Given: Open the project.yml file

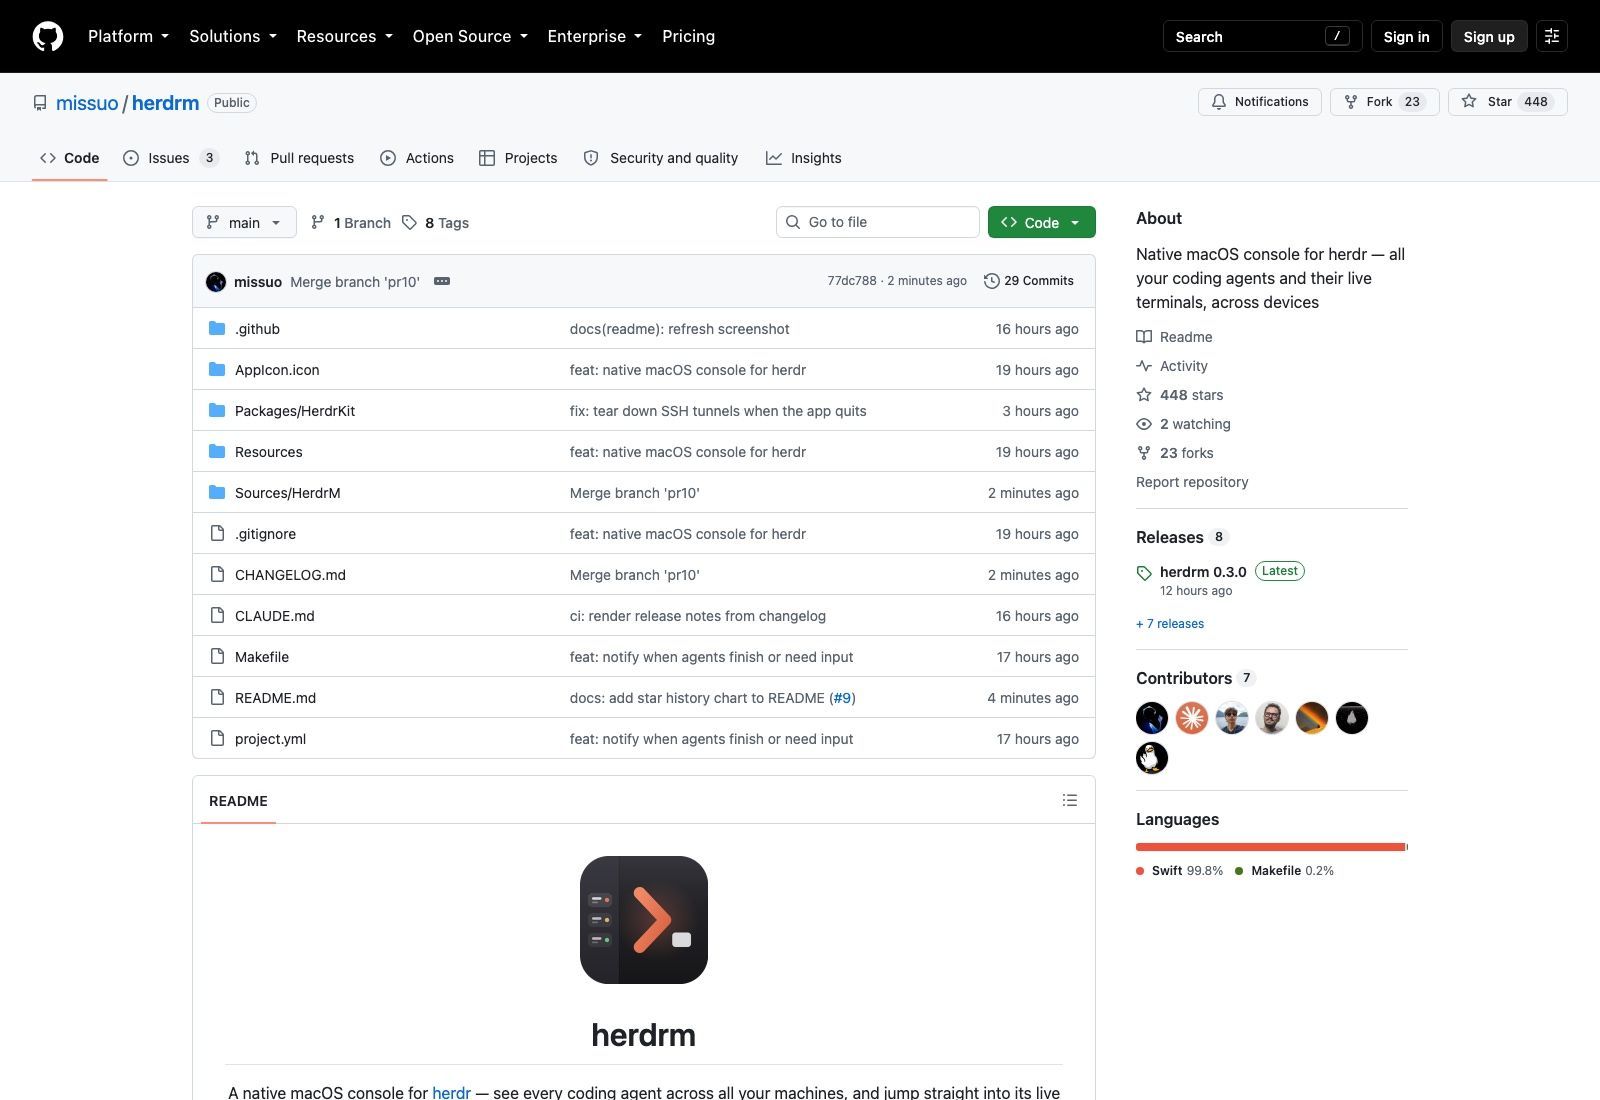Looking at the screenshot, I should [270, 739].
